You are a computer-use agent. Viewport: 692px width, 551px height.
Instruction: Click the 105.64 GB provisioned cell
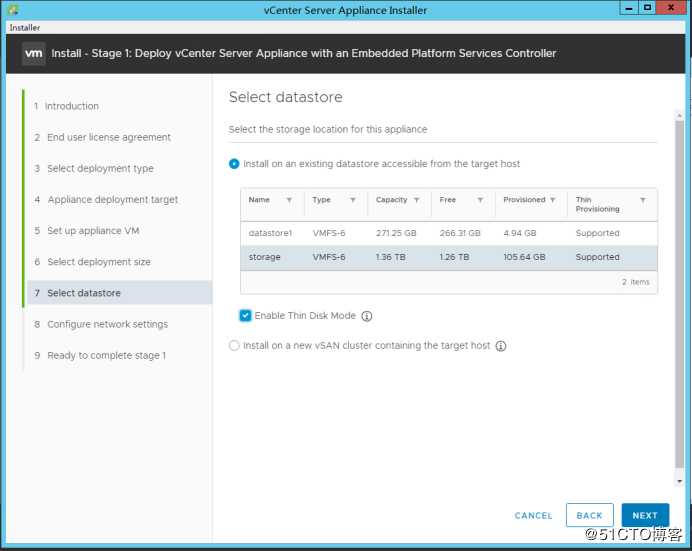click(524, 257)
